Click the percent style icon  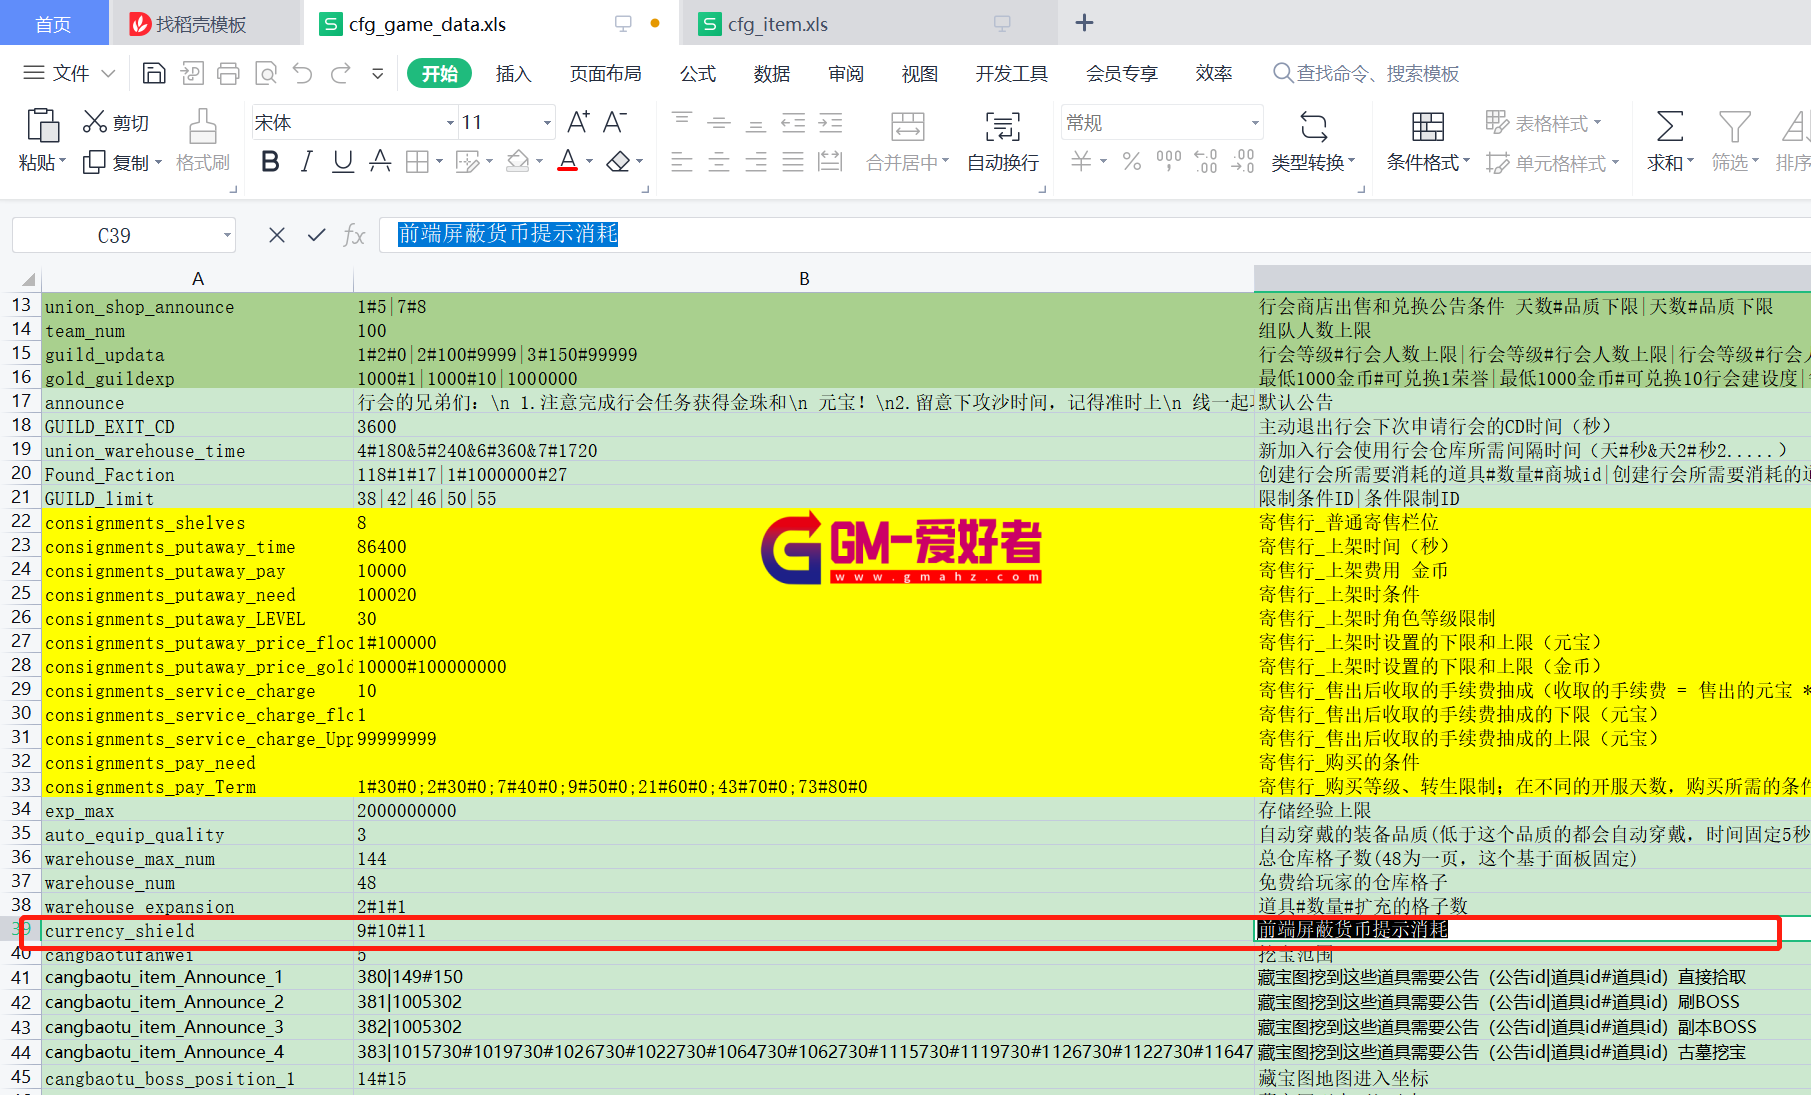click(1132, 161)
